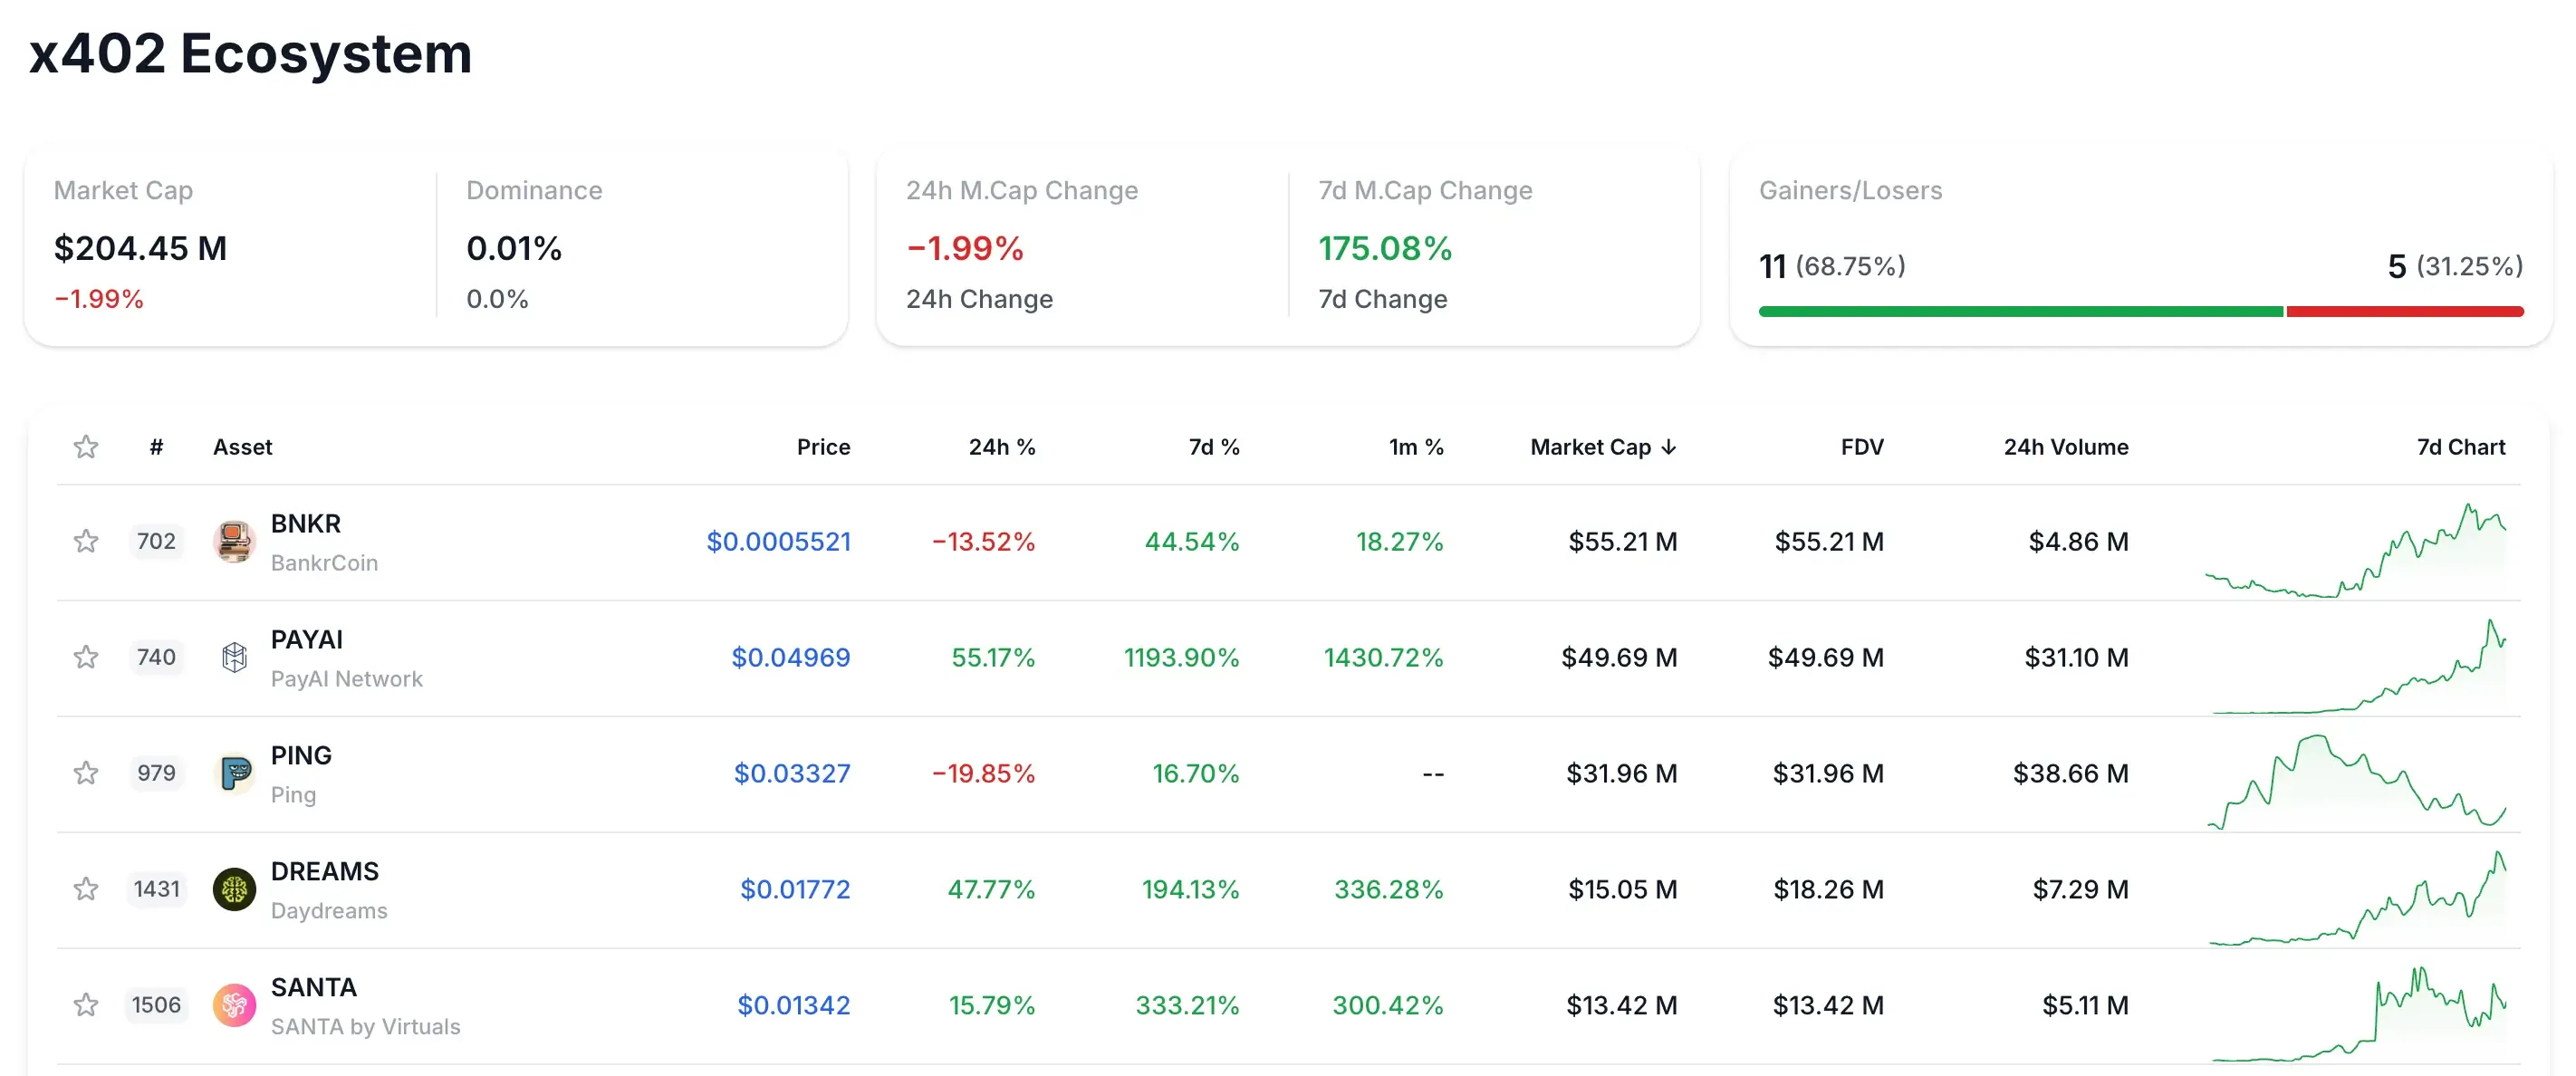Screen dimensions: 2576x1076
Task: Click the SANTA by Virtuals logo
Action: [x=234, y=1005]
